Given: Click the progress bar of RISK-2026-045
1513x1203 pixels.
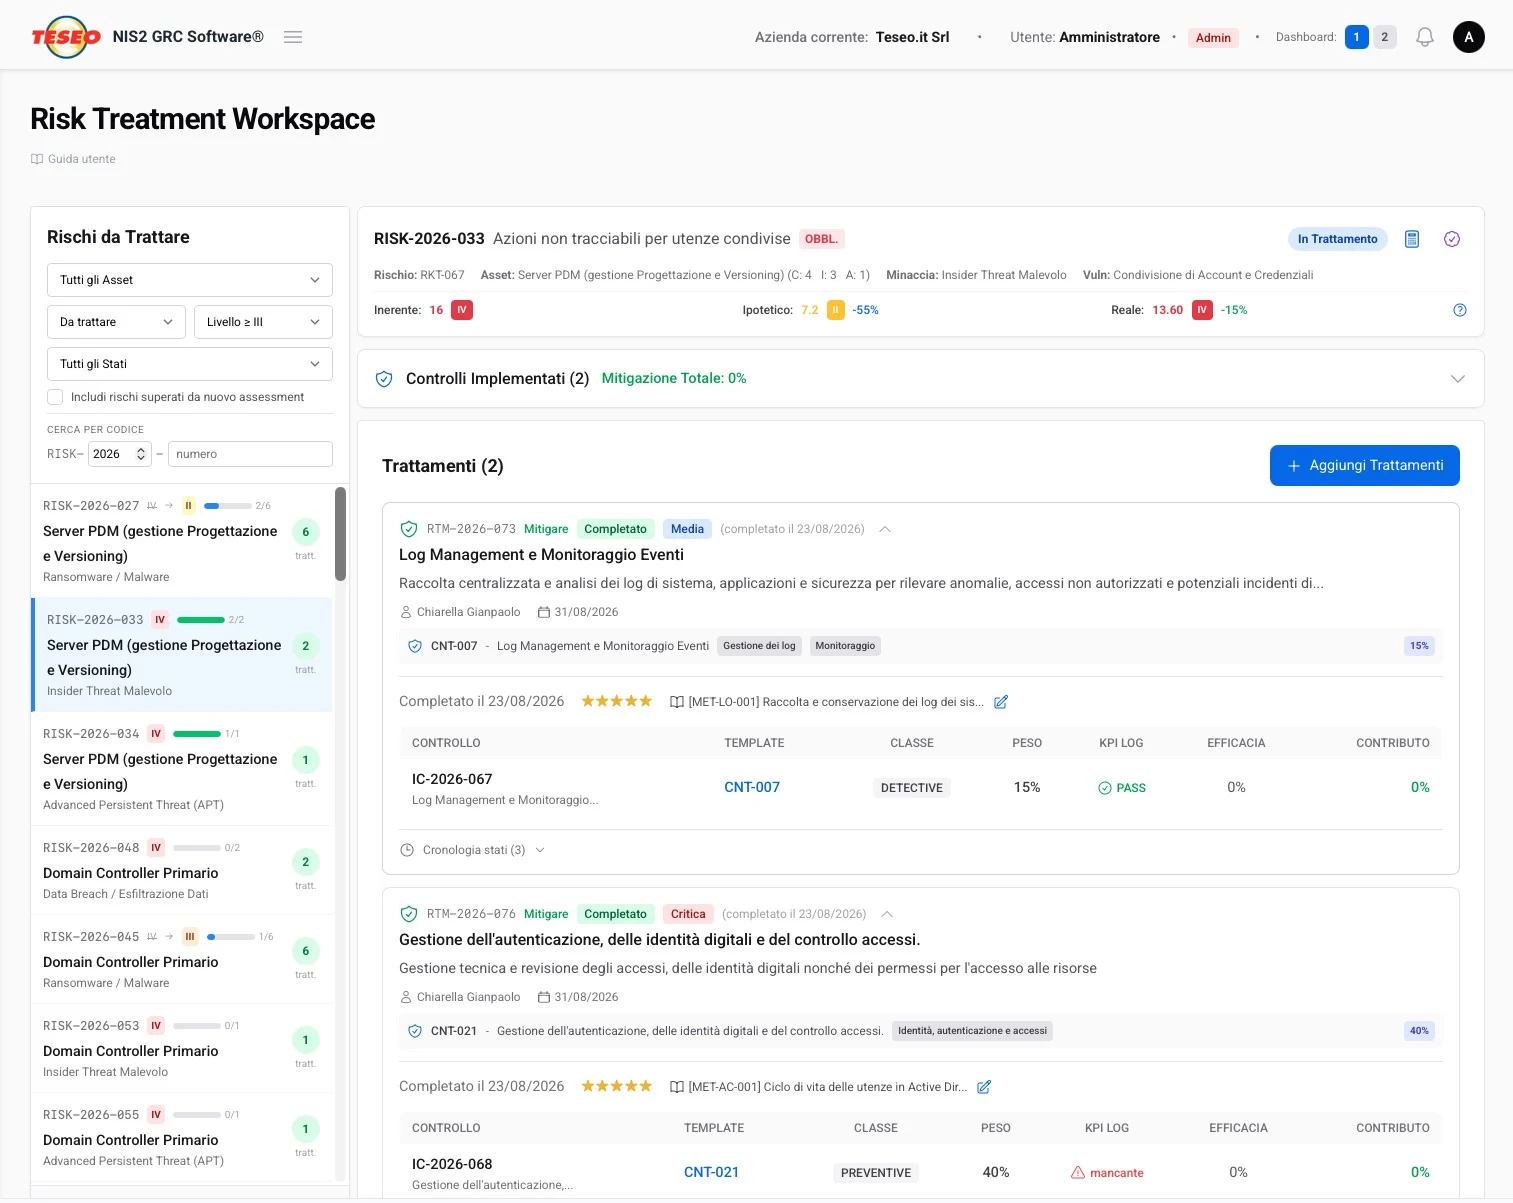Looking at the screenshot, I should [231, 937].
